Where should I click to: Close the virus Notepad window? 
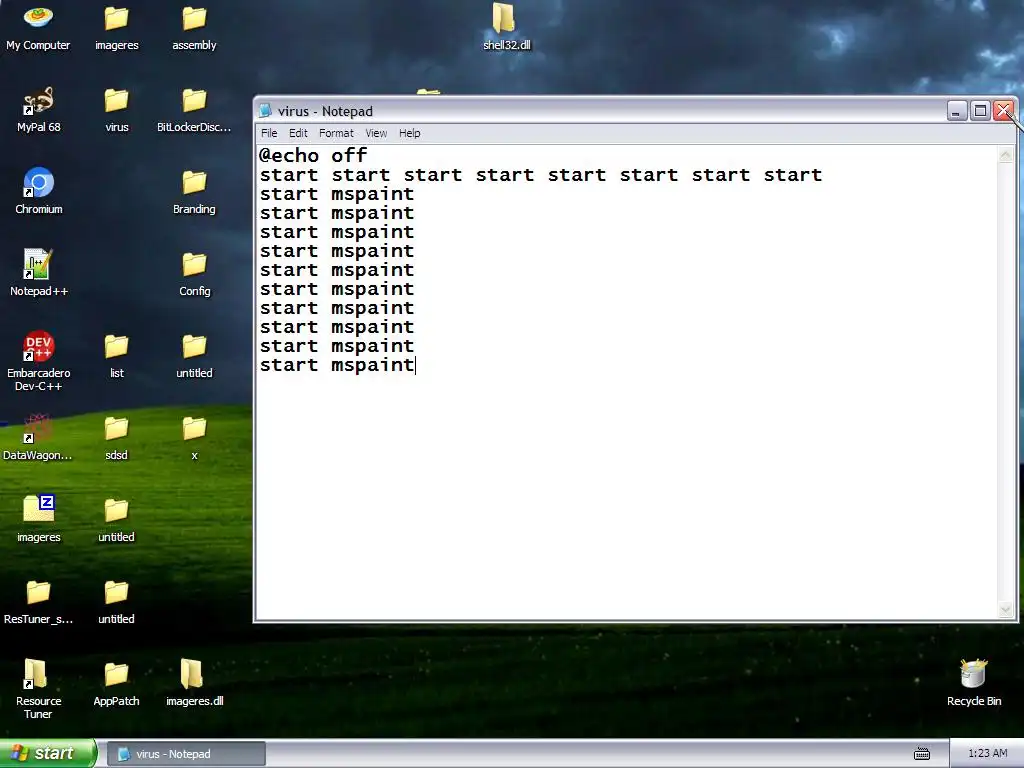coord(1003,111)
